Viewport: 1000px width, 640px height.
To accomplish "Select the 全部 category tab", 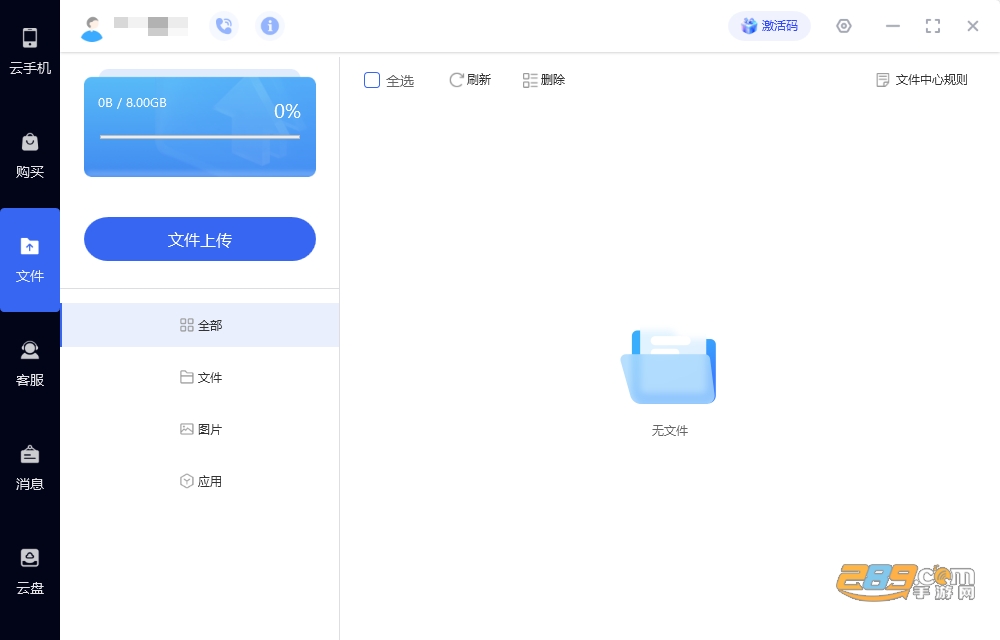I will [x=200, y=325].
